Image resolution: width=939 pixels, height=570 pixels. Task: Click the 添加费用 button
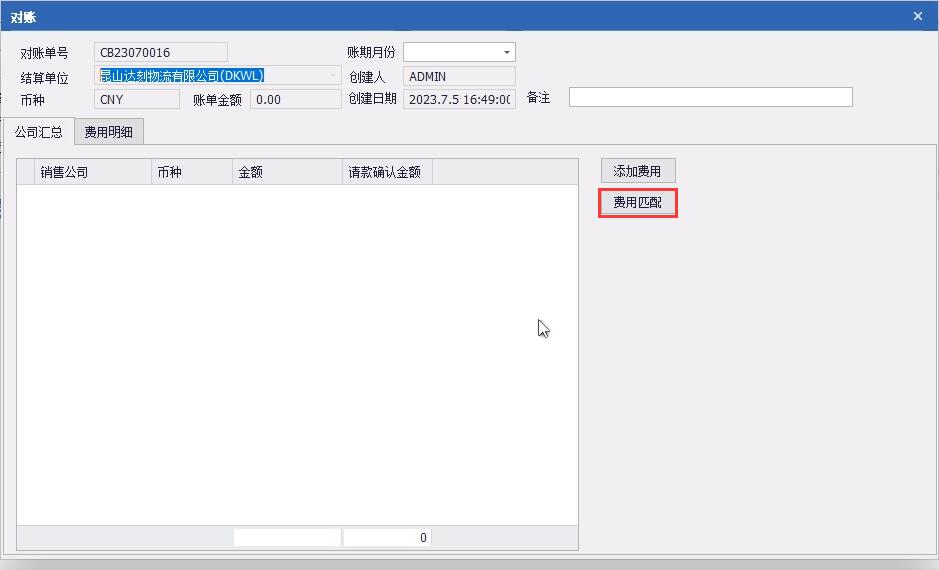[638, 171]
